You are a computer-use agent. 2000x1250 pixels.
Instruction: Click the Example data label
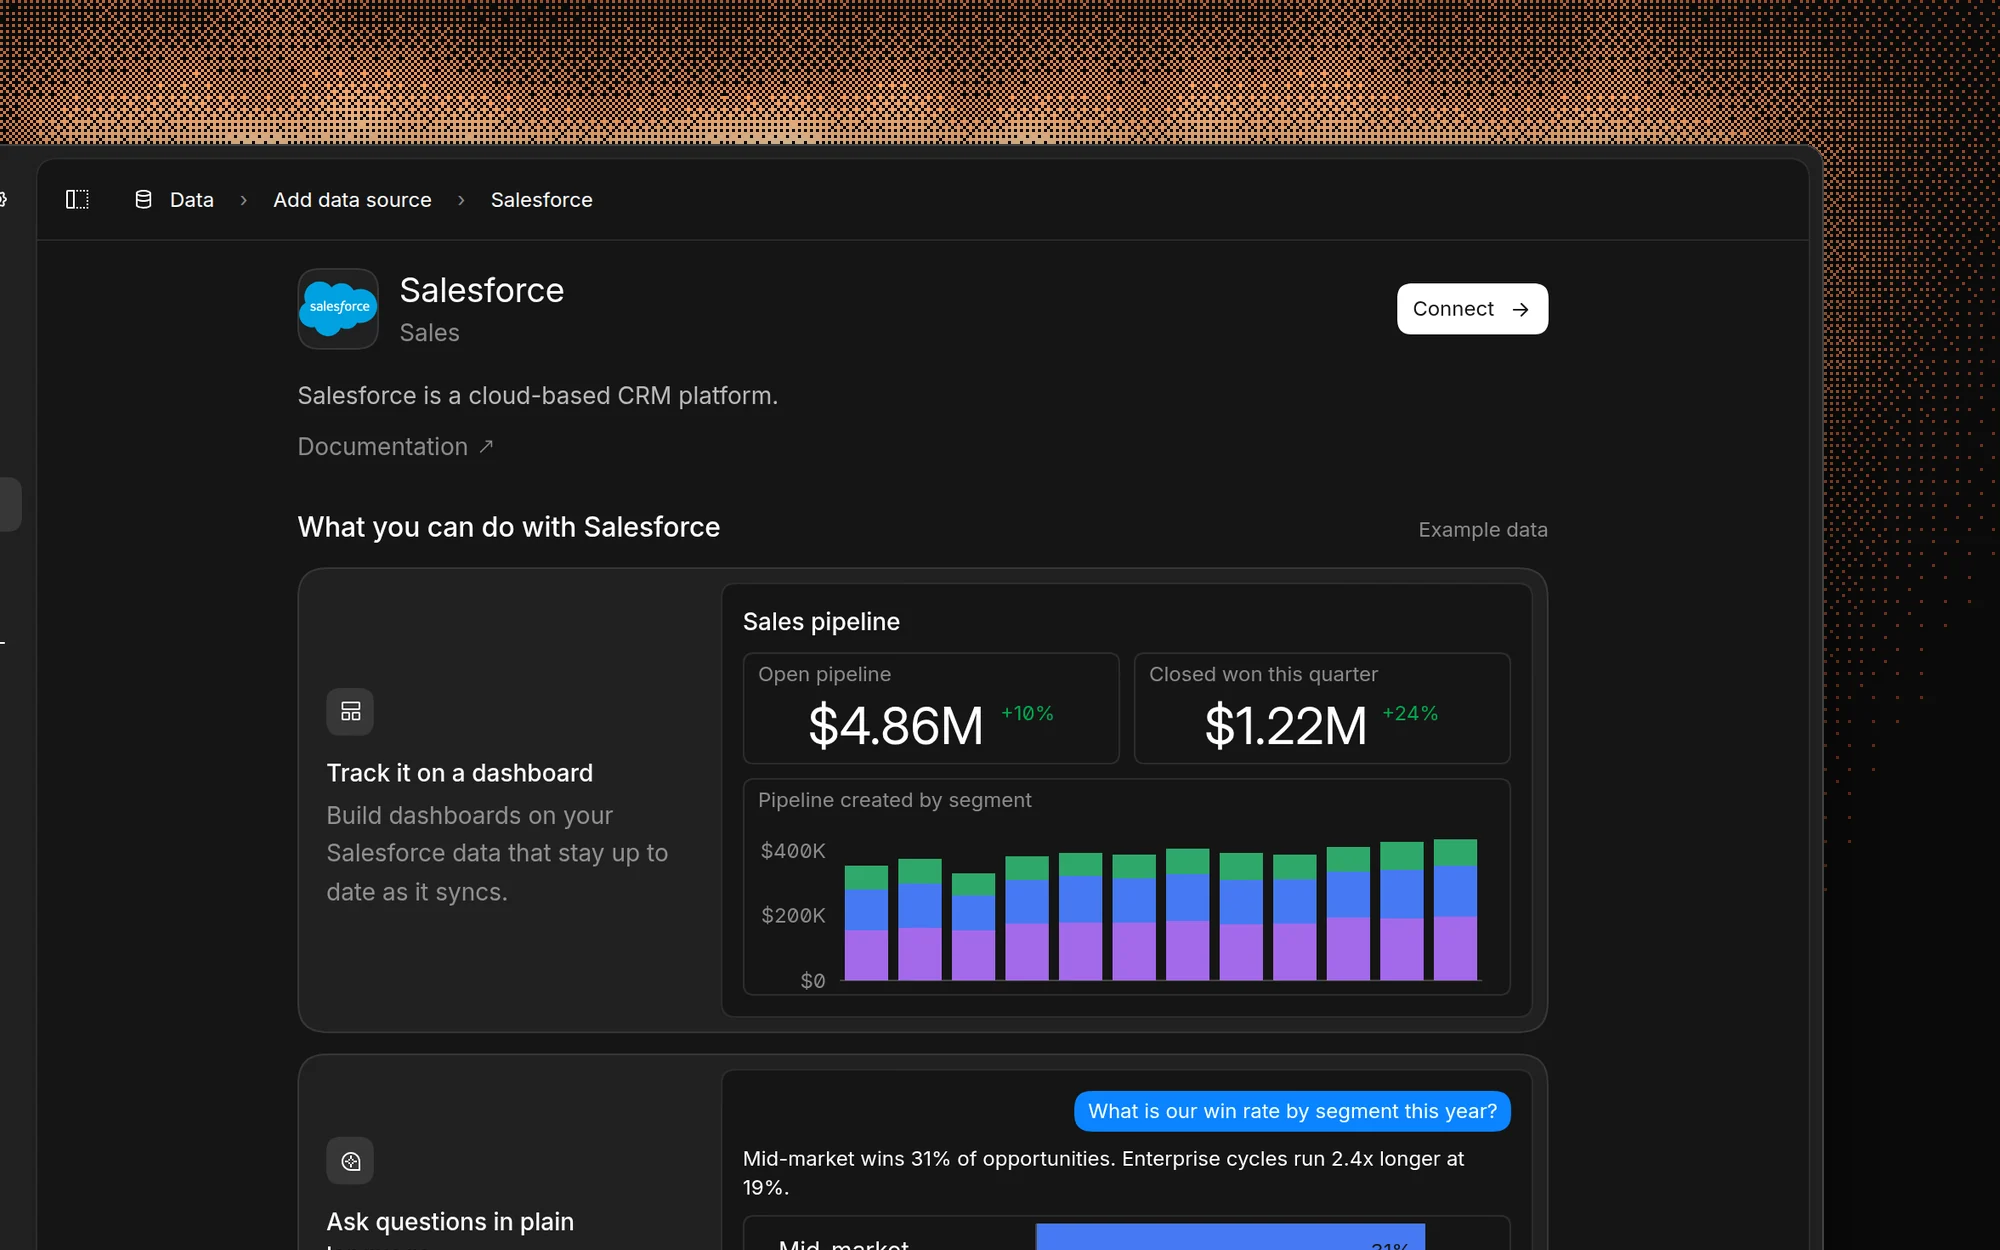pyautogui.click(x=1483, y=530)
